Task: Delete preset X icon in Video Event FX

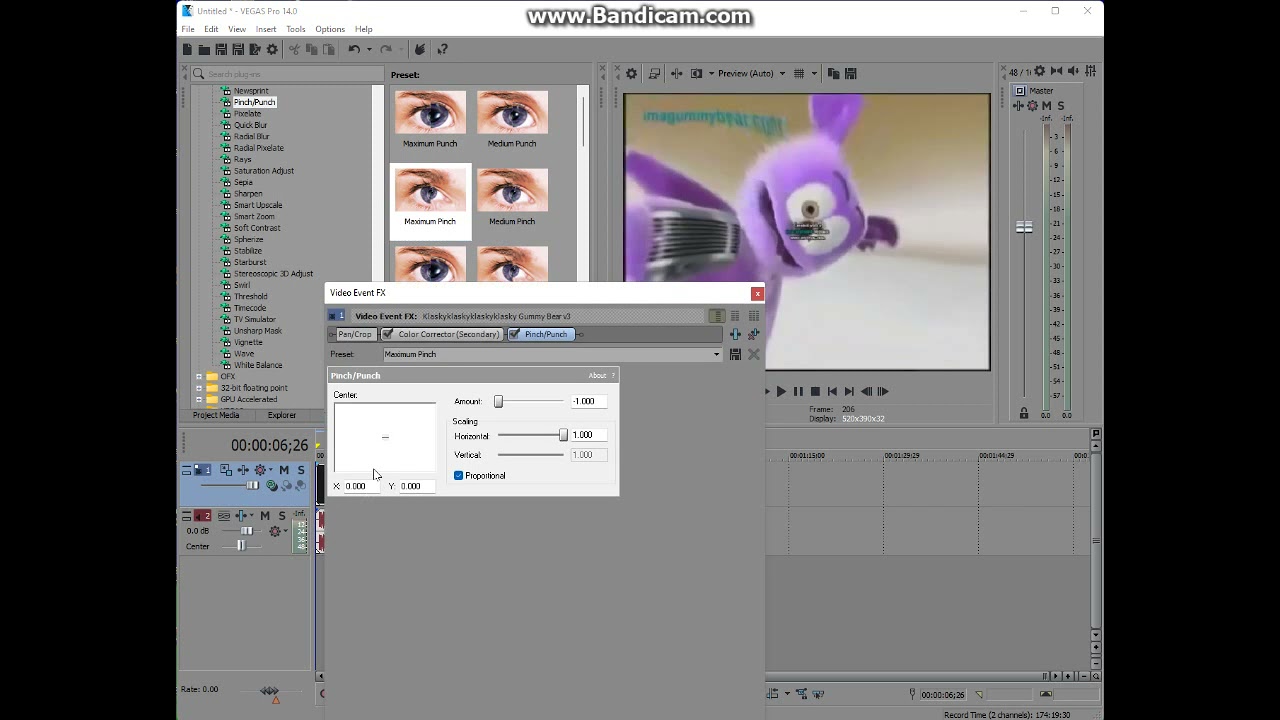Action: pos(754,354)
